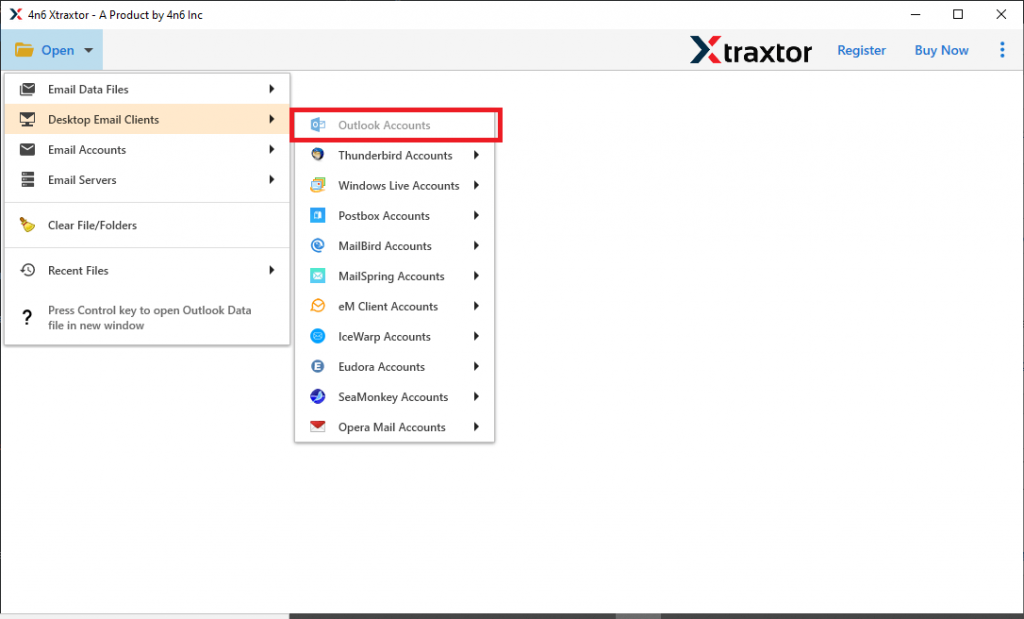Select Email Accounts menu item
Viewport: 1024px width, 619px height.
coord(147,150)
